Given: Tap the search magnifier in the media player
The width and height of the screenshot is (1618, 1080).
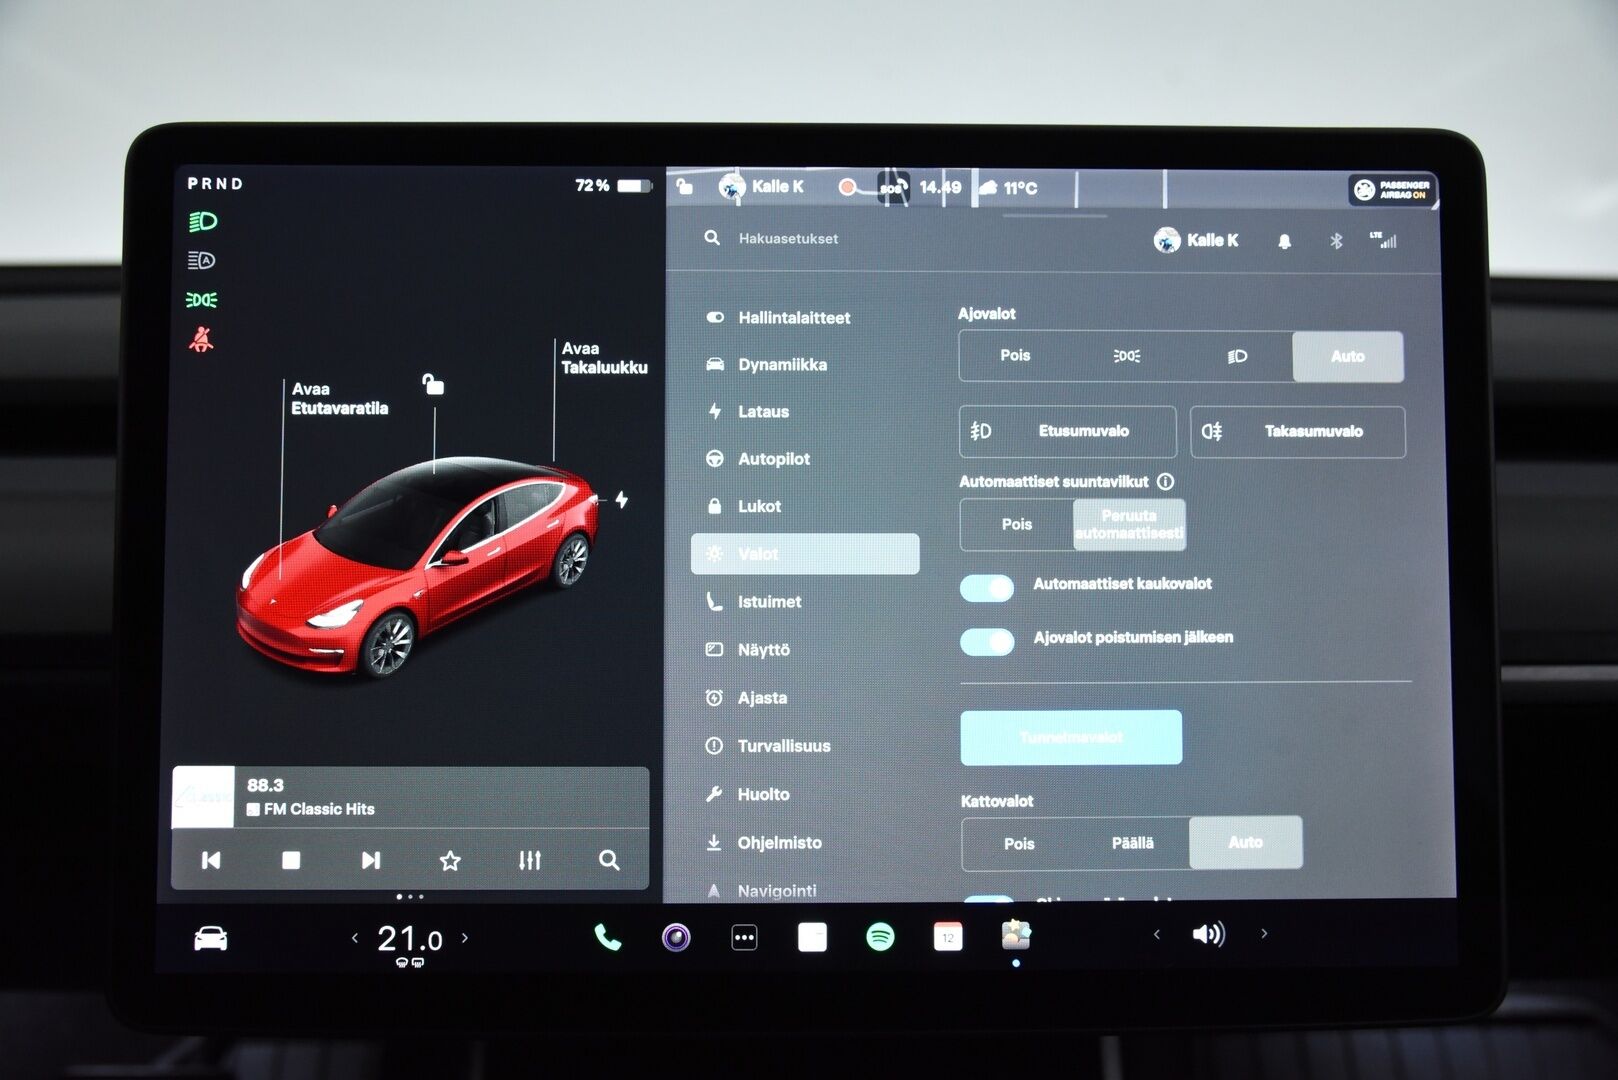Looking at the screenshot, I should (608, 860).
